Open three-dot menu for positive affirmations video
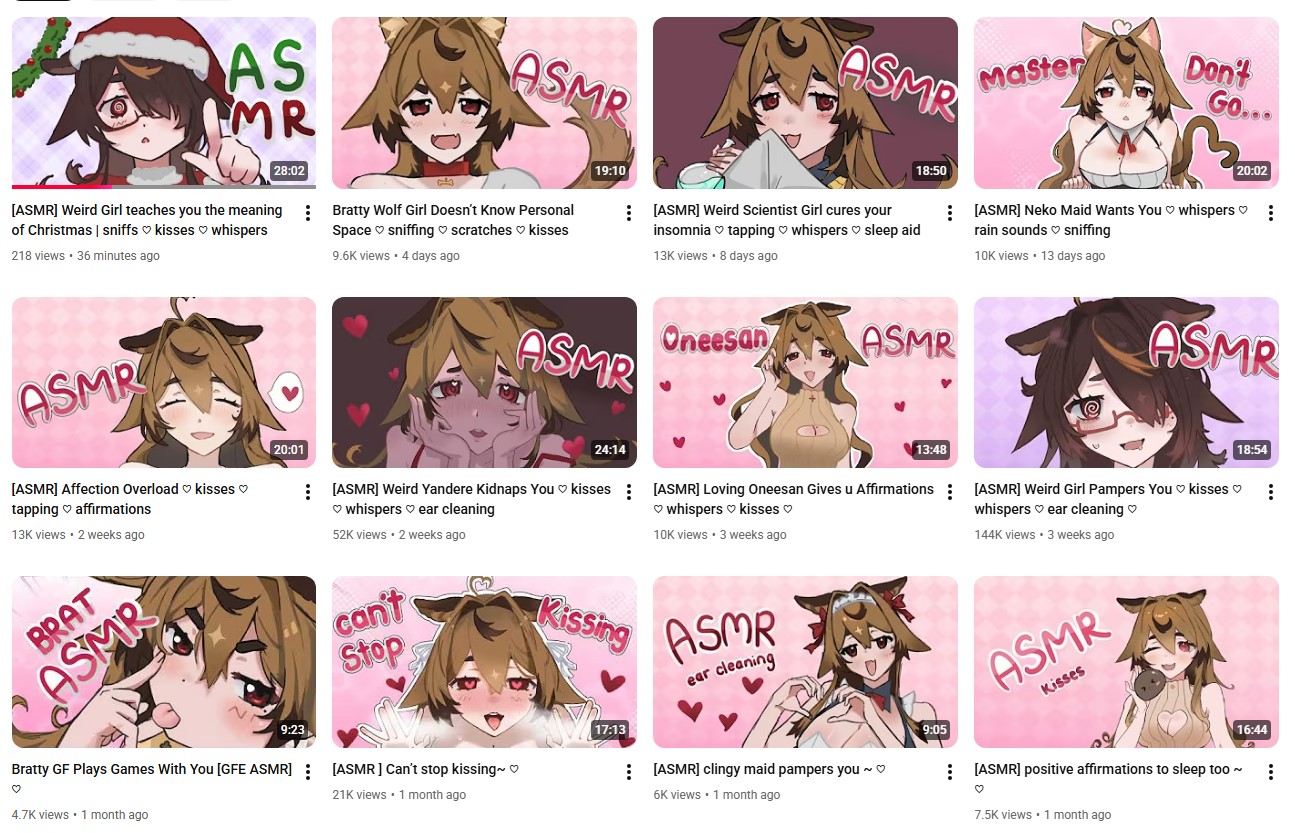The width and height of the screenshot is (1295, 833). coord(1270,772)
